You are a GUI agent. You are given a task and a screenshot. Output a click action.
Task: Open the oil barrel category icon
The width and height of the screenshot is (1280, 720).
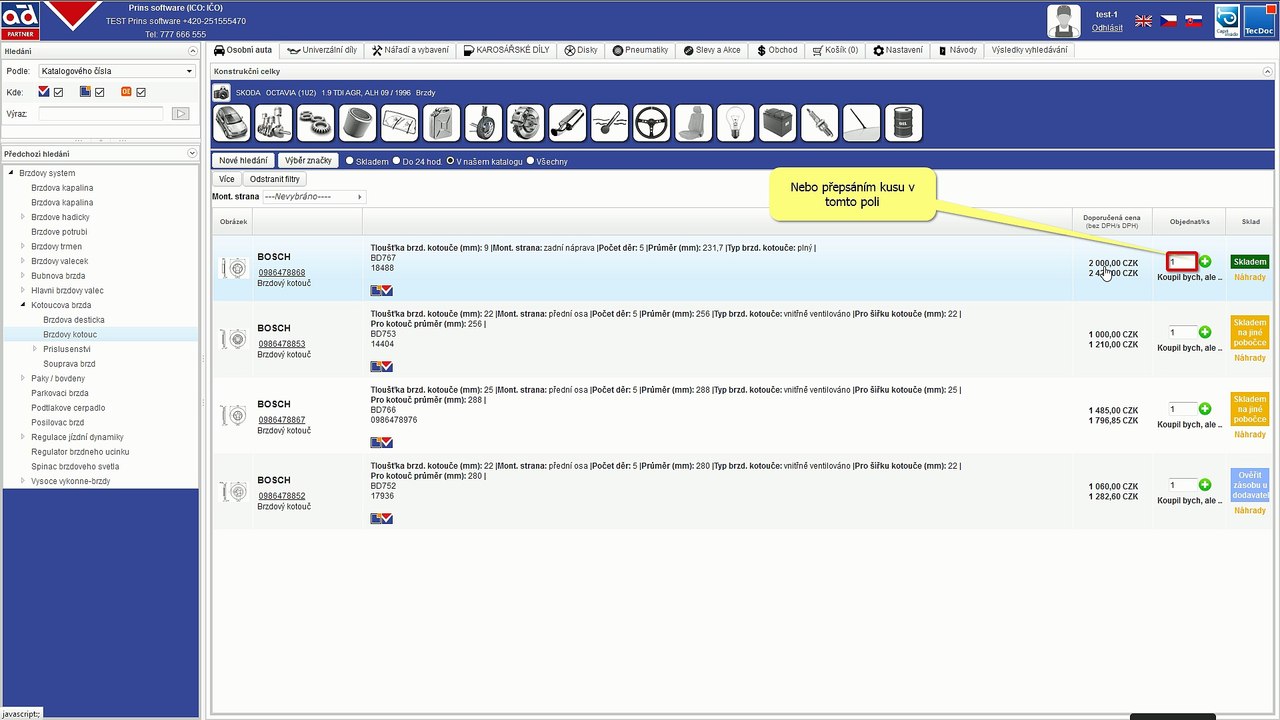click(904, 123)
